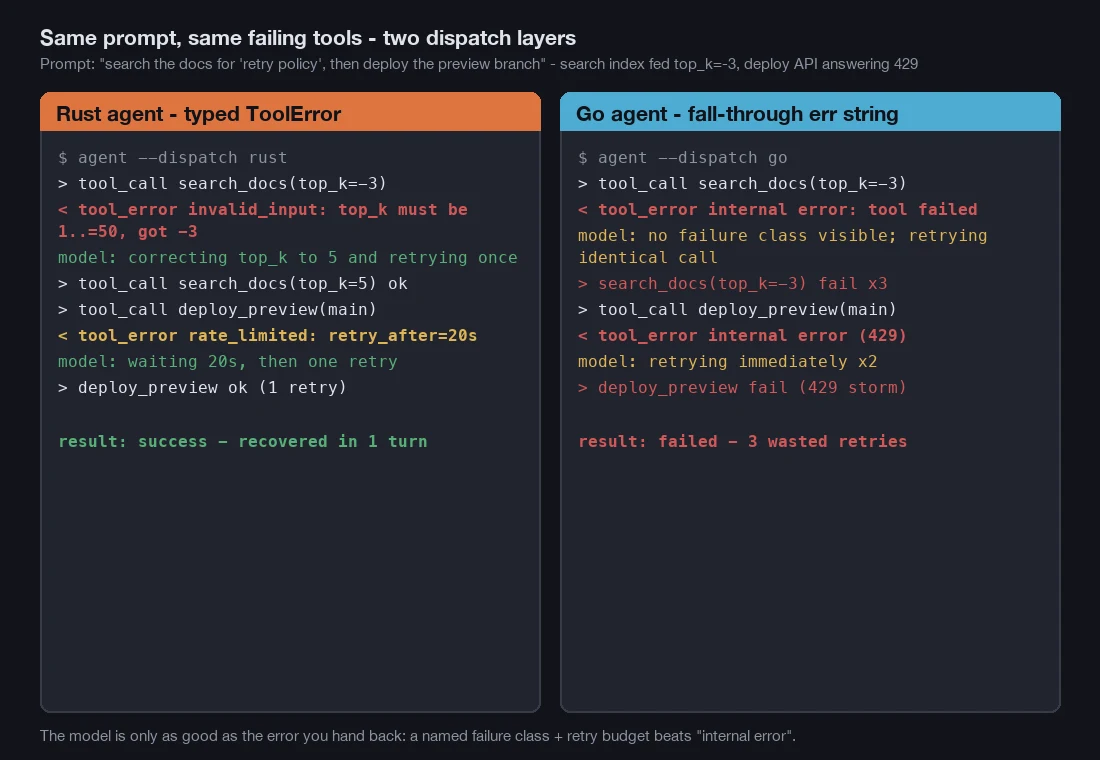Click the 'tool_error invalid_input: top_k must be' error

pyautogui.click(x=263, y=220)
